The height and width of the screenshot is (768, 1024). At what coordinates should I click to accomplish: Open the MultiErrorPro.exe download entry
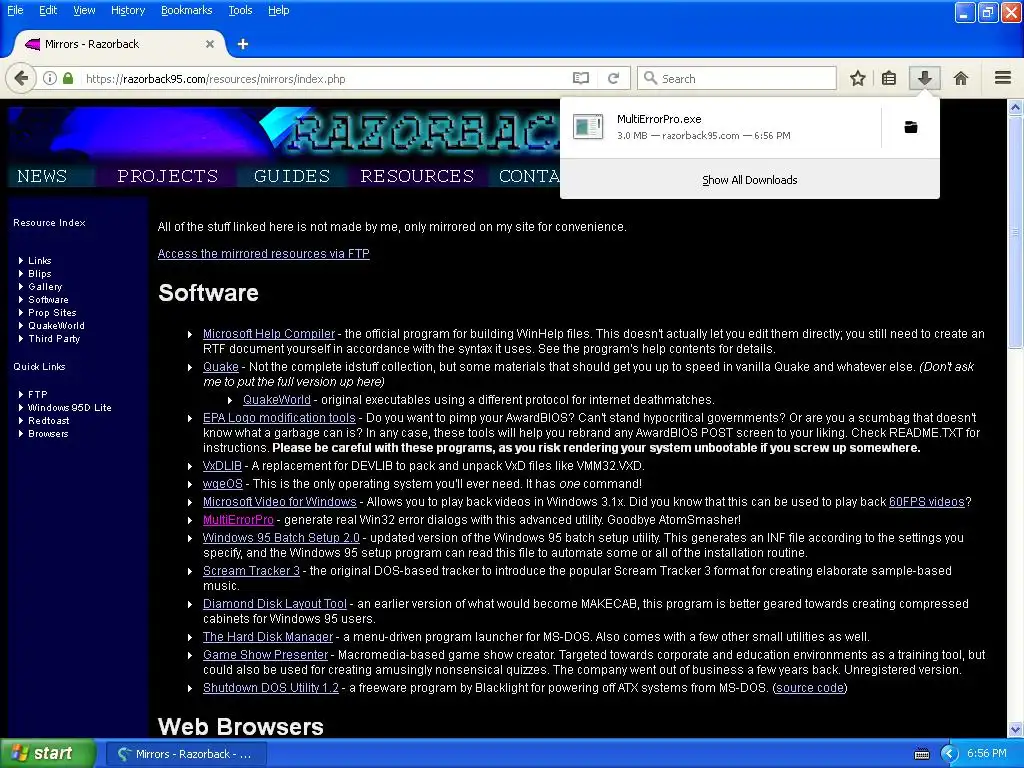pyautogui.click(x=720, y=127)
